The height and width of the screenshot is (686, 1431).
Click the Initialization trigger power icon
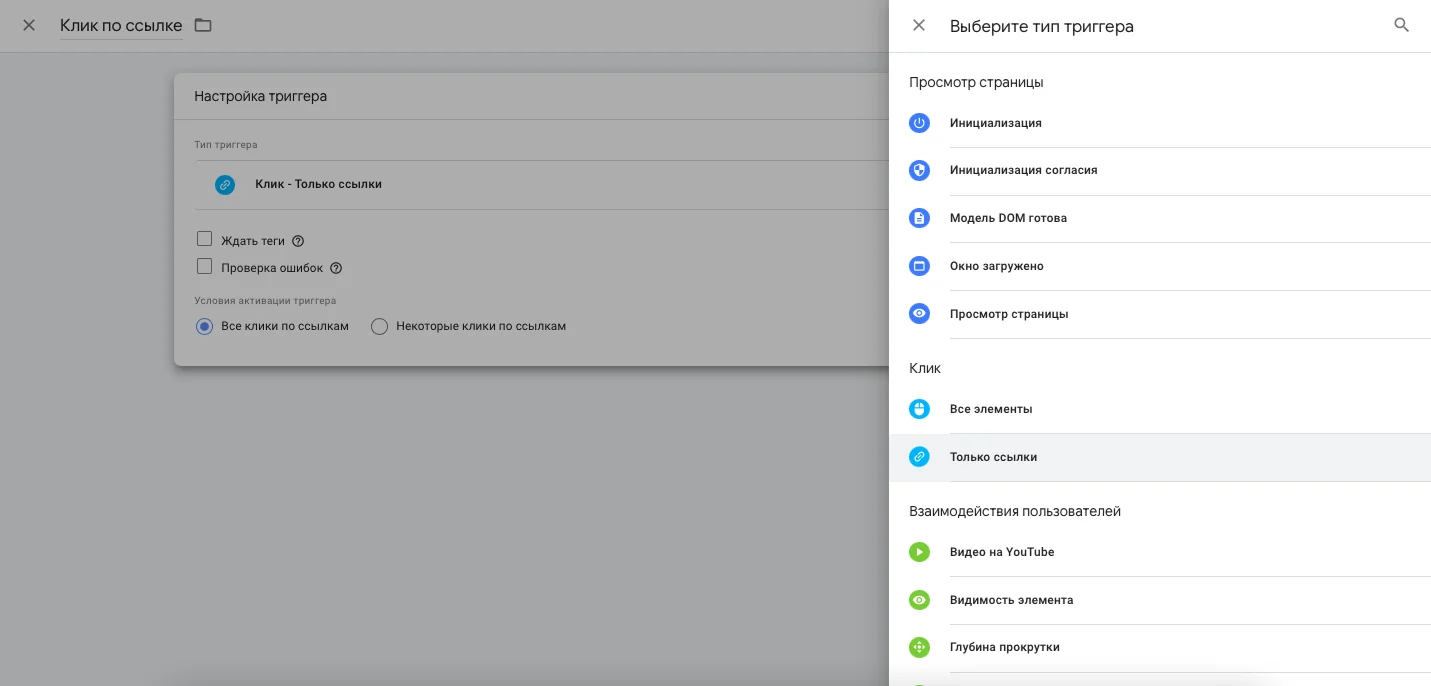919,123
